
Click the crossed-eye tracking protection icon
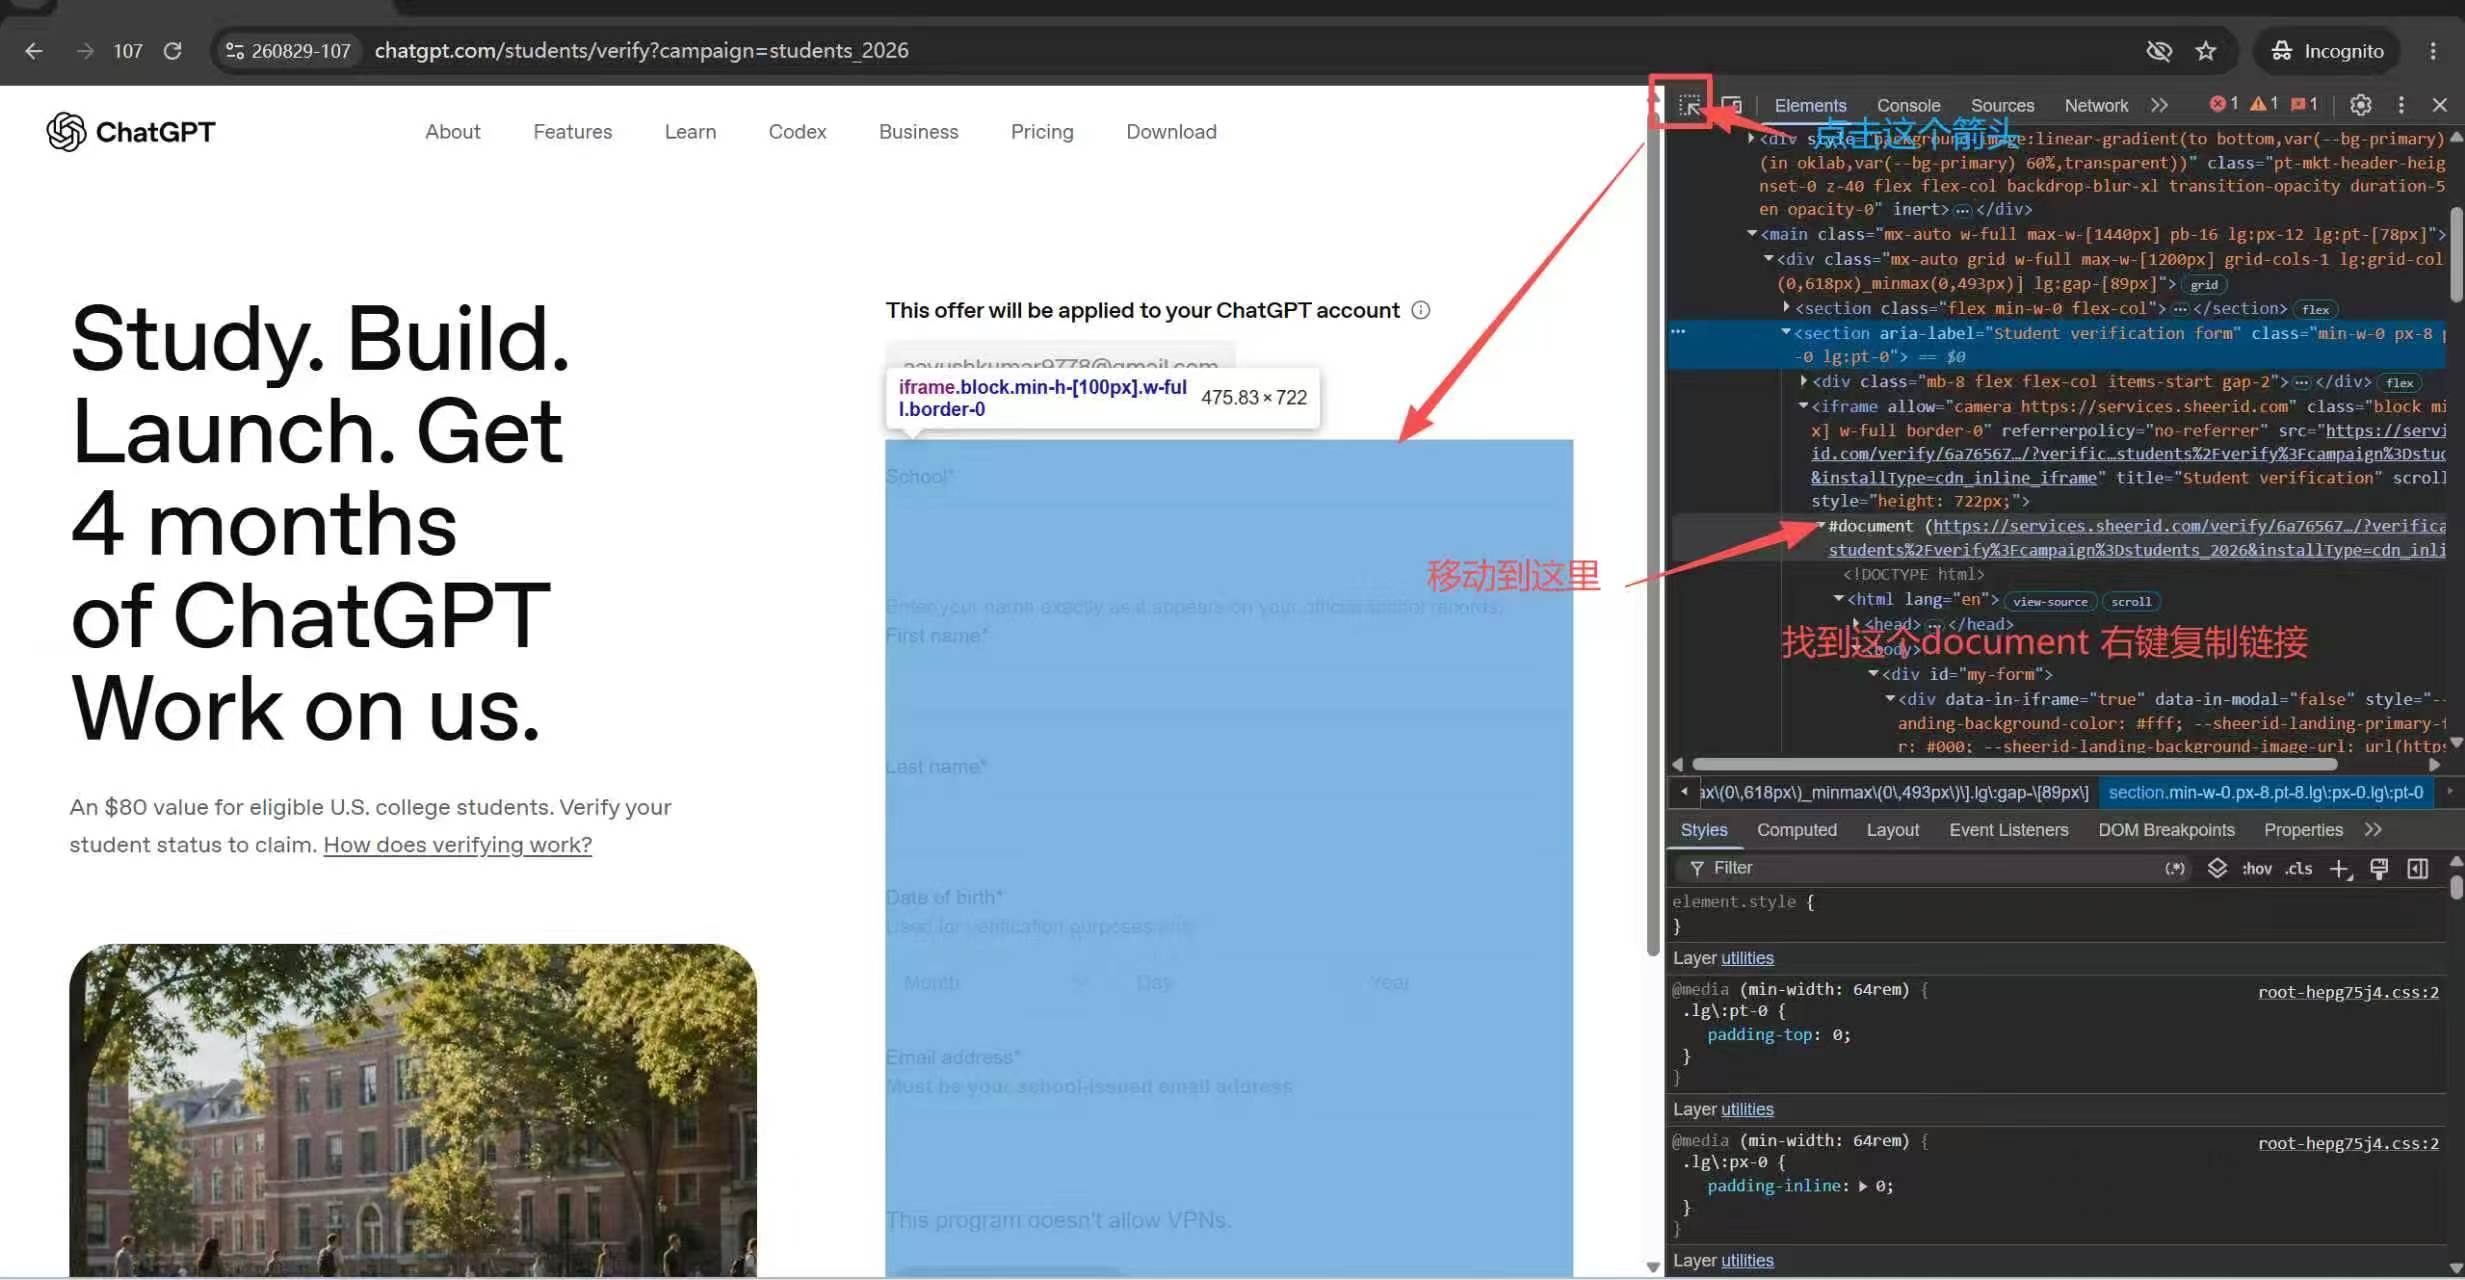point(2159,50)
